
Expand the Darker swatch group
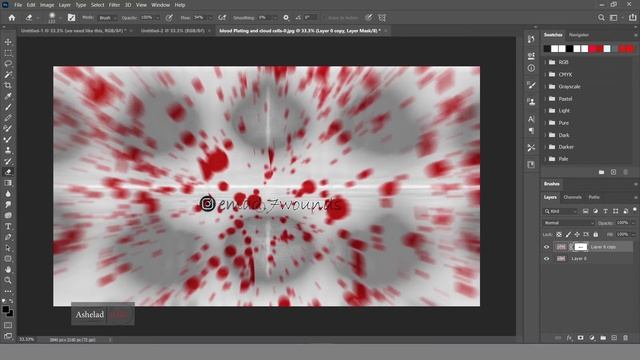pyautogui.click(x=545, y=147)
